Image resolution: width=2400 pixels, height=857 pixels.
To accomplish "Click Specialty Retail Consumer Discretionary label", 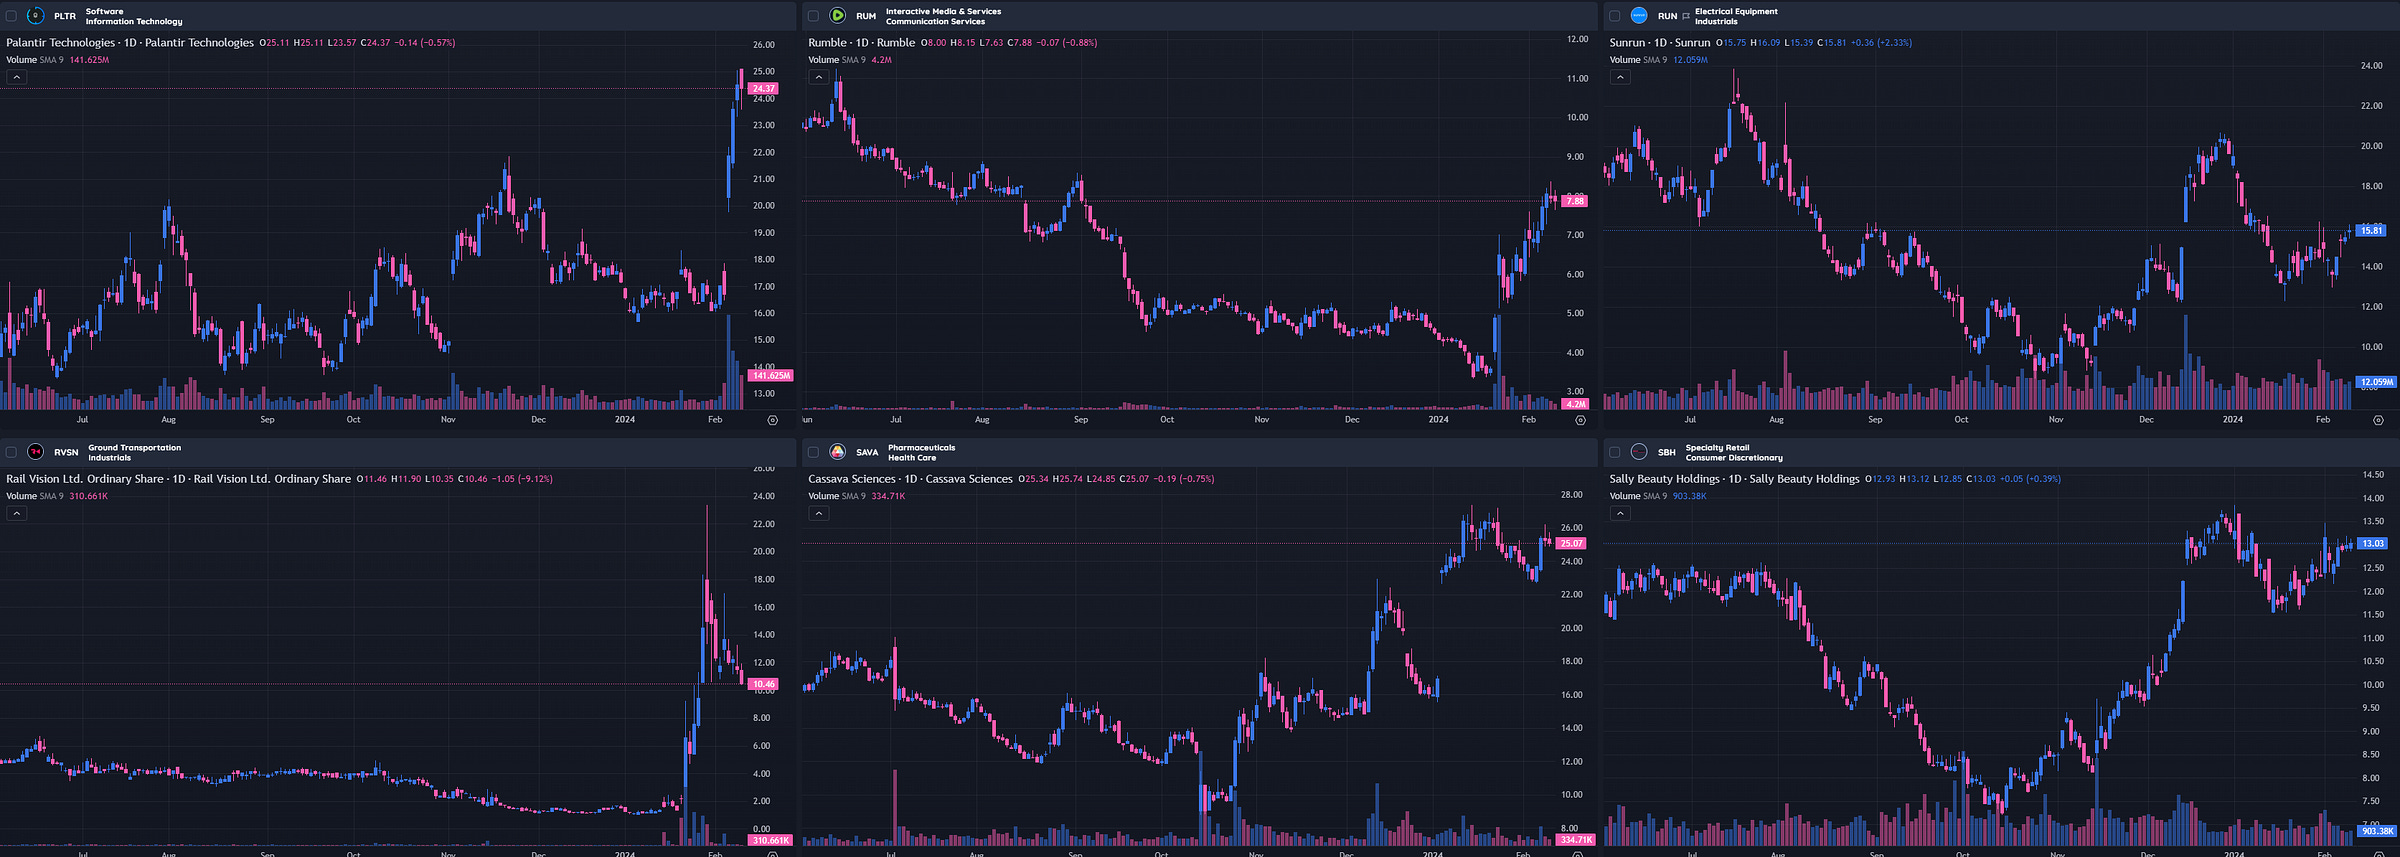I will coord(1734,452).
